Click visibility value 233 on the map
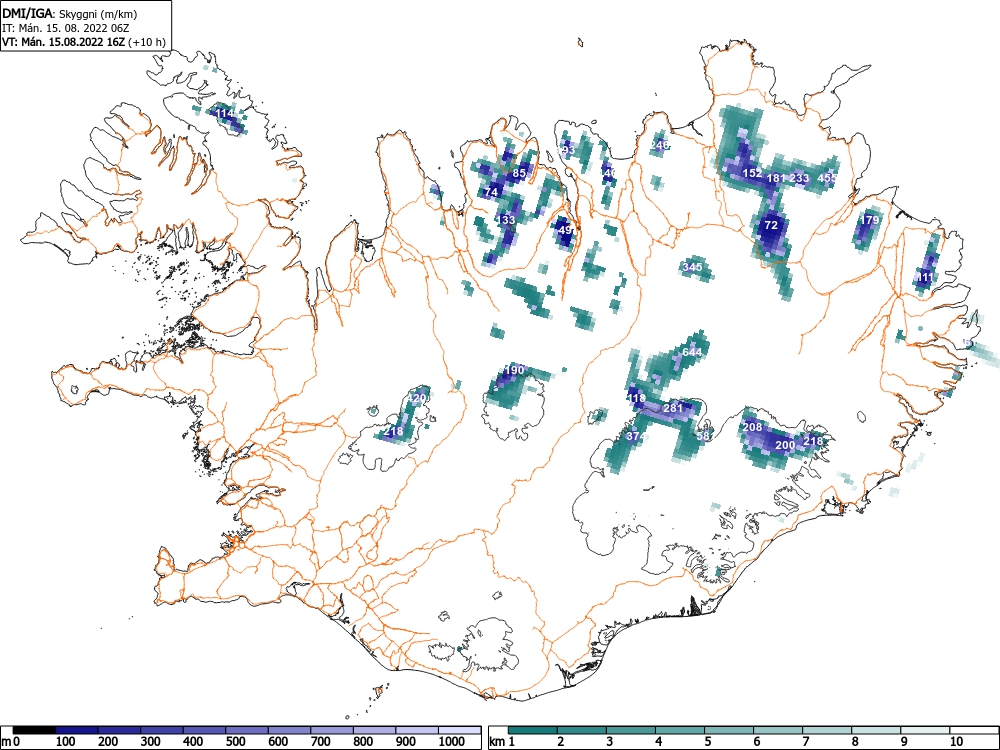 pyautogui.click(x=799, y=178)
